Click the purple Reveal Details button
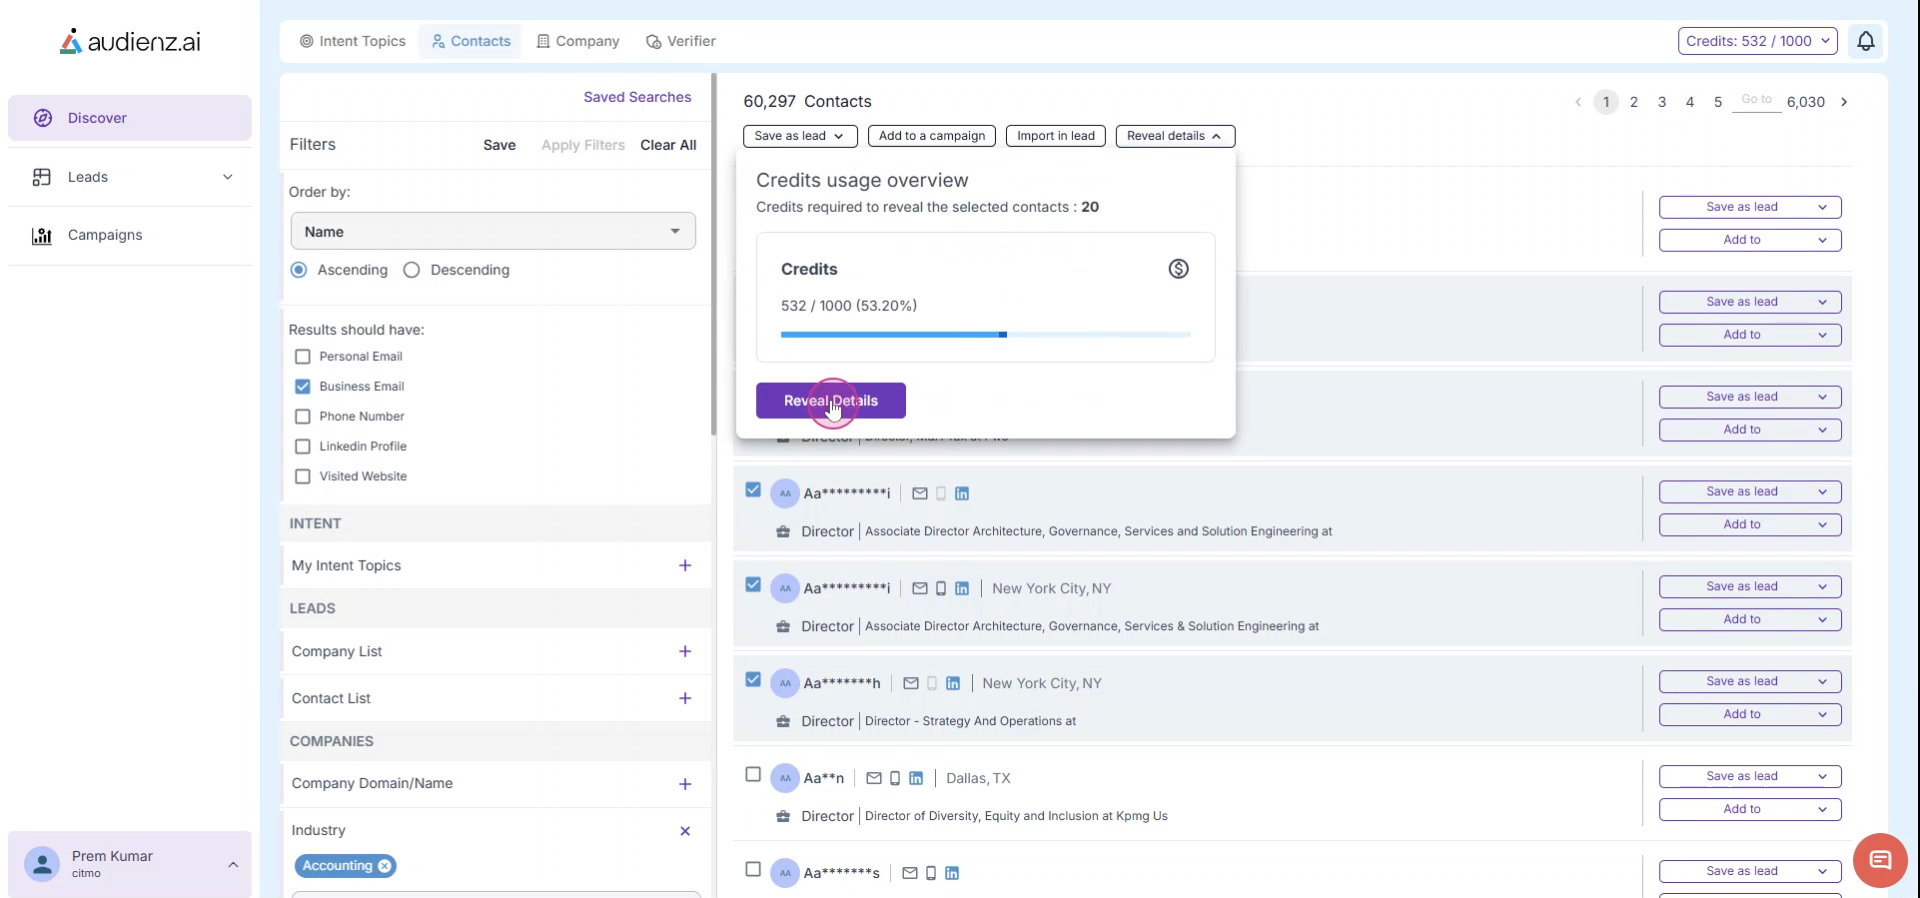Viewport: 1920px width, 898px height. 830,401
